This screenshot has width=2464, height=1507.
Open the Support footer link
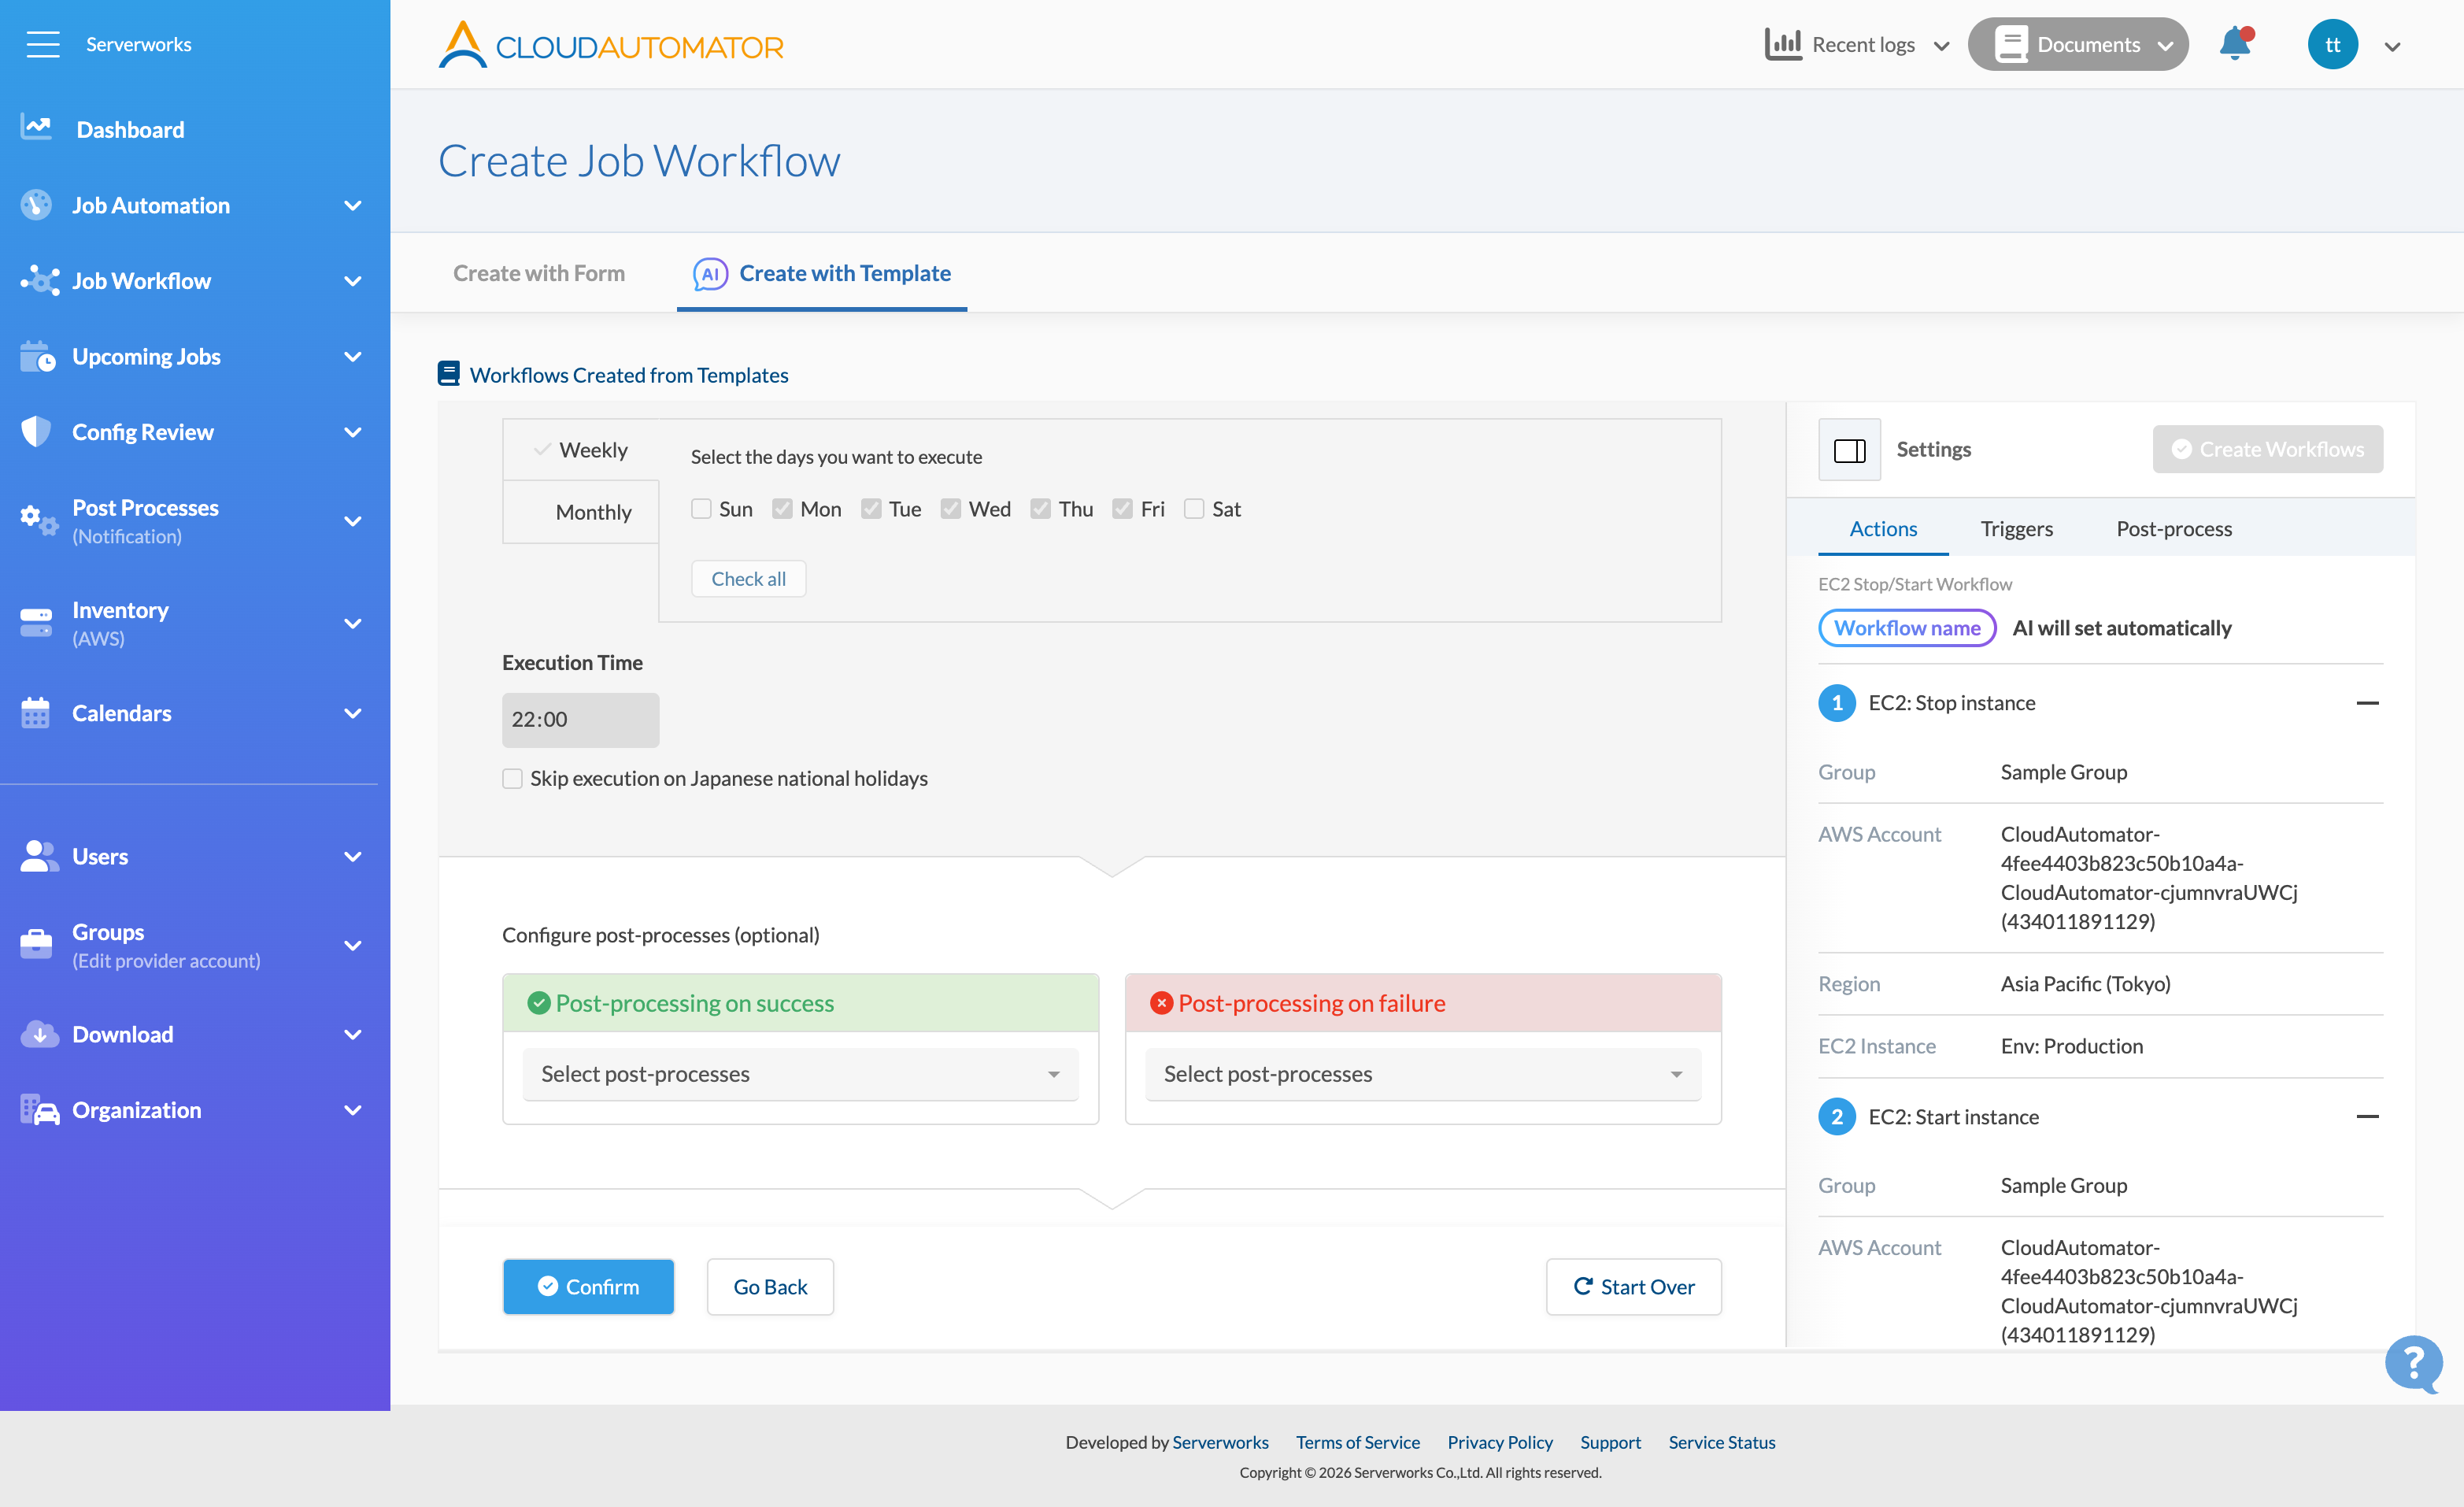click(1610, 1442)
